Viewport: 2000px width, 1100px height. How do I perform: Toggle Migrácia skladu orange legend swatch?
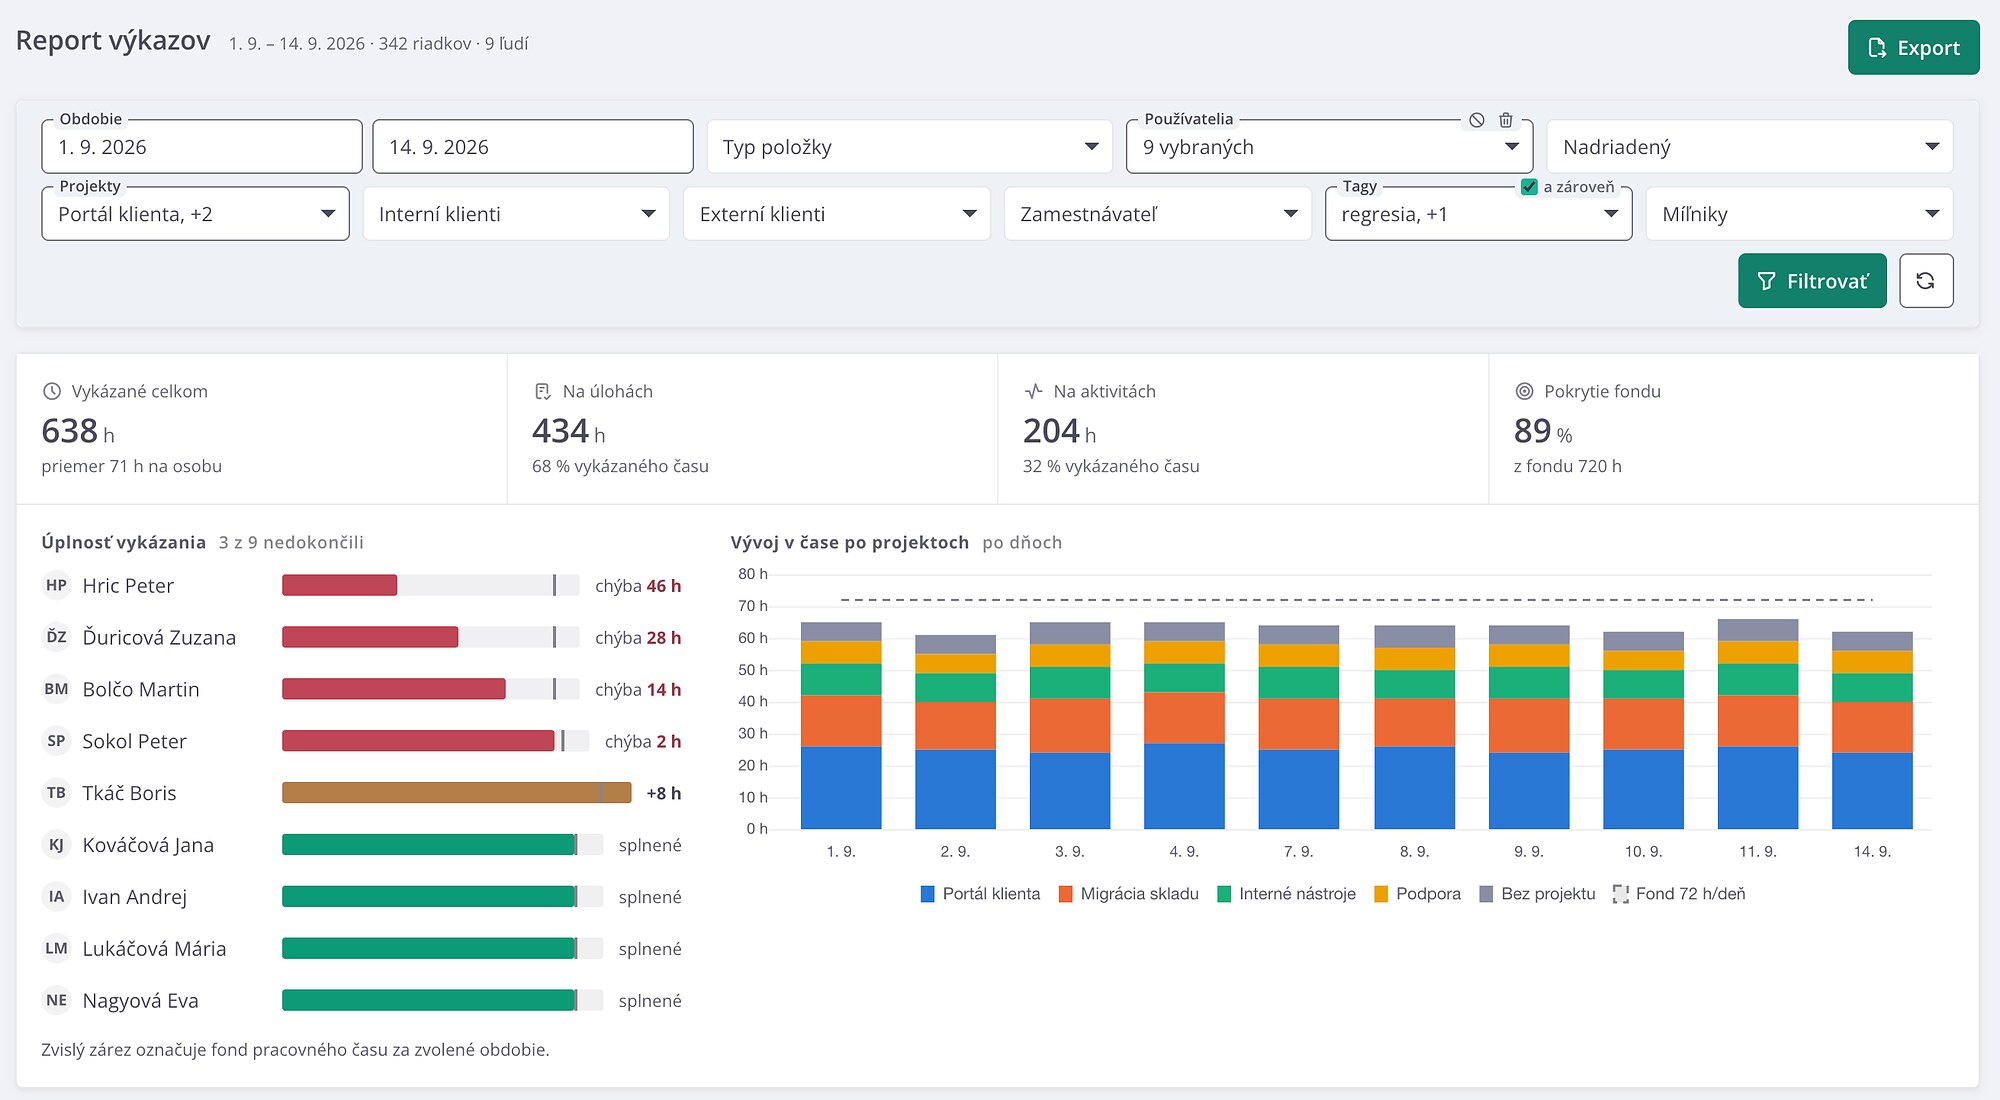tap(1066, 894)
